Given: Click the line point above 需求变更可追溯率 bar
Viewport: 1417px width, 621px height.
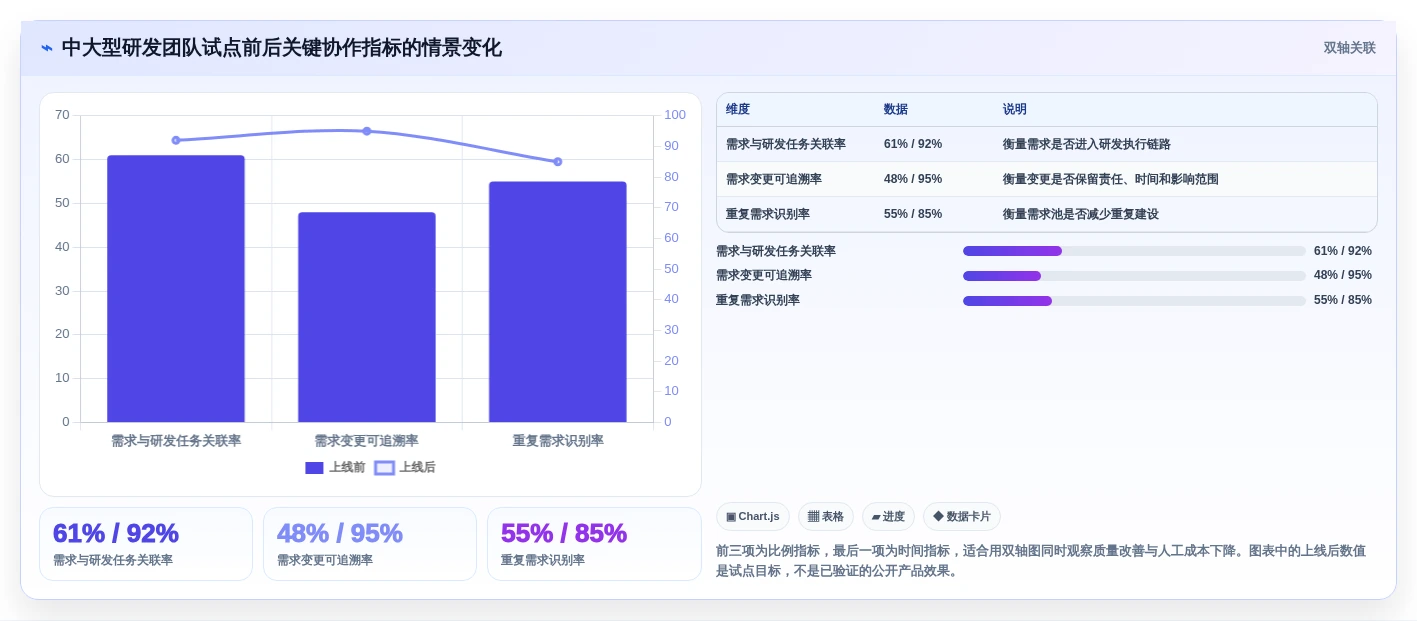Looking at the screenshot, I should point(367,131).
